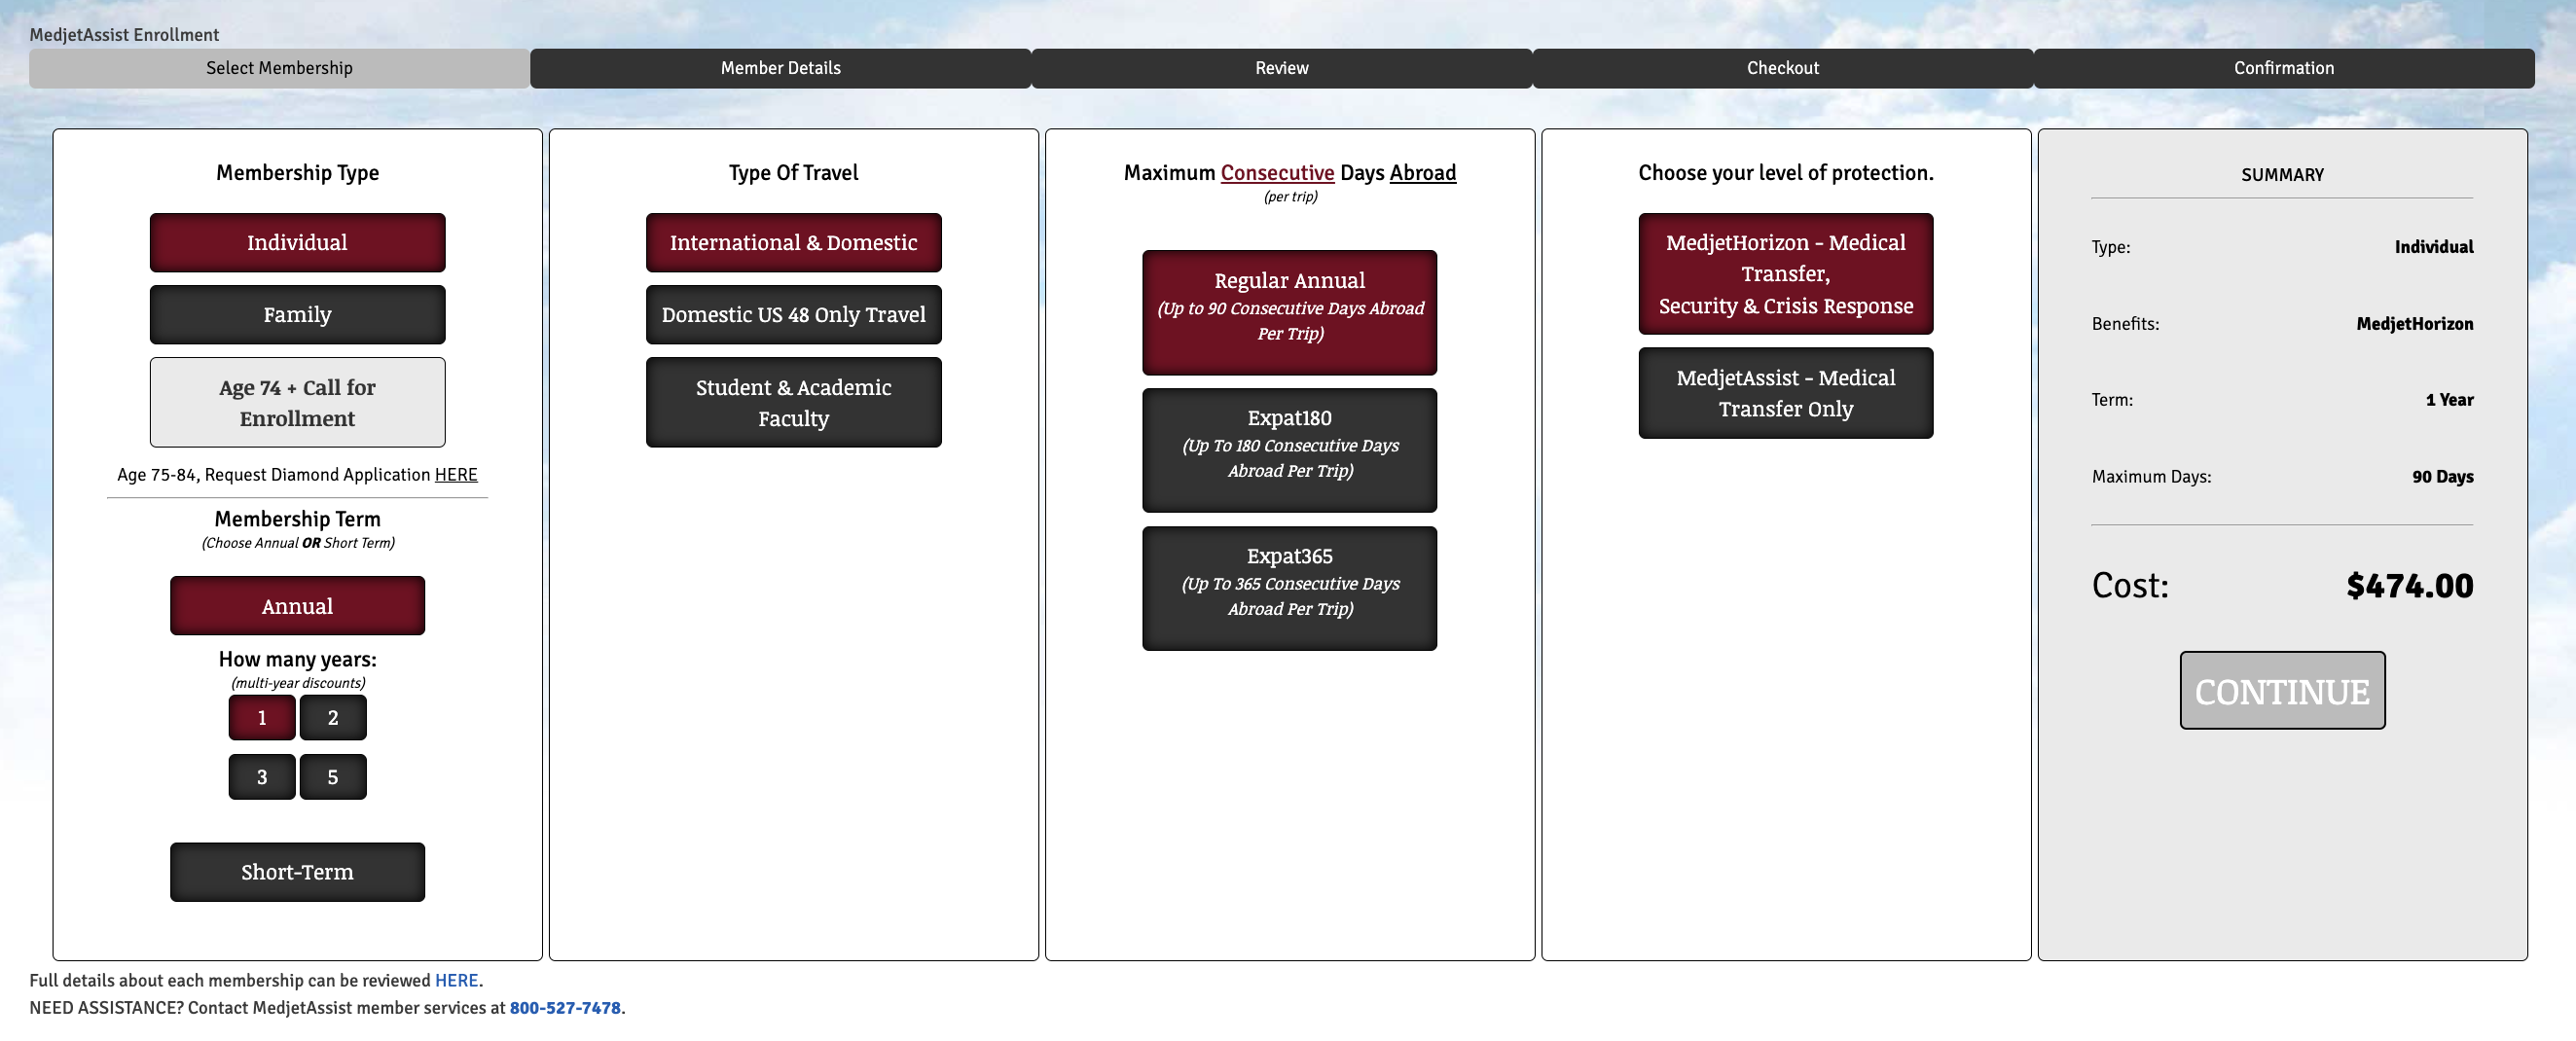2576x1041 pixels.
Task: Click the CONTINUE button
Action: tap(2282, 690)
